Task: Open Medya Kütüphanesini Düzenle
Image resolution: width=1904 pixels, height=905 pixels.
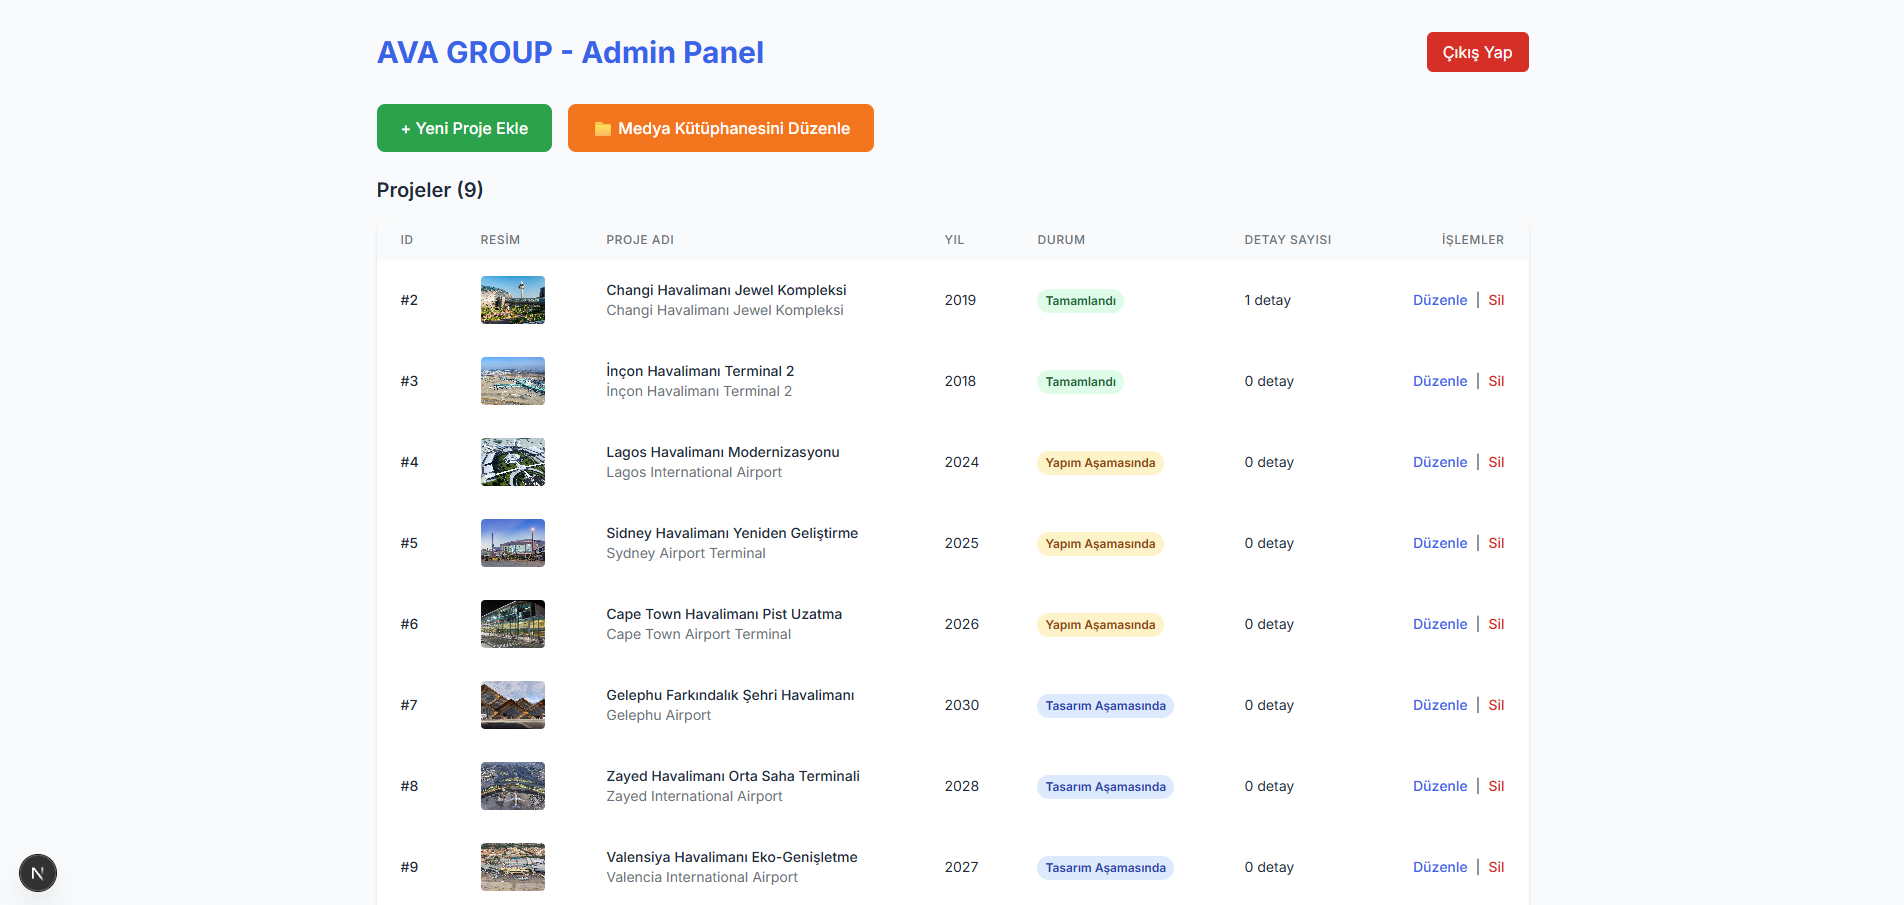Action: click(x=721, y=128)
